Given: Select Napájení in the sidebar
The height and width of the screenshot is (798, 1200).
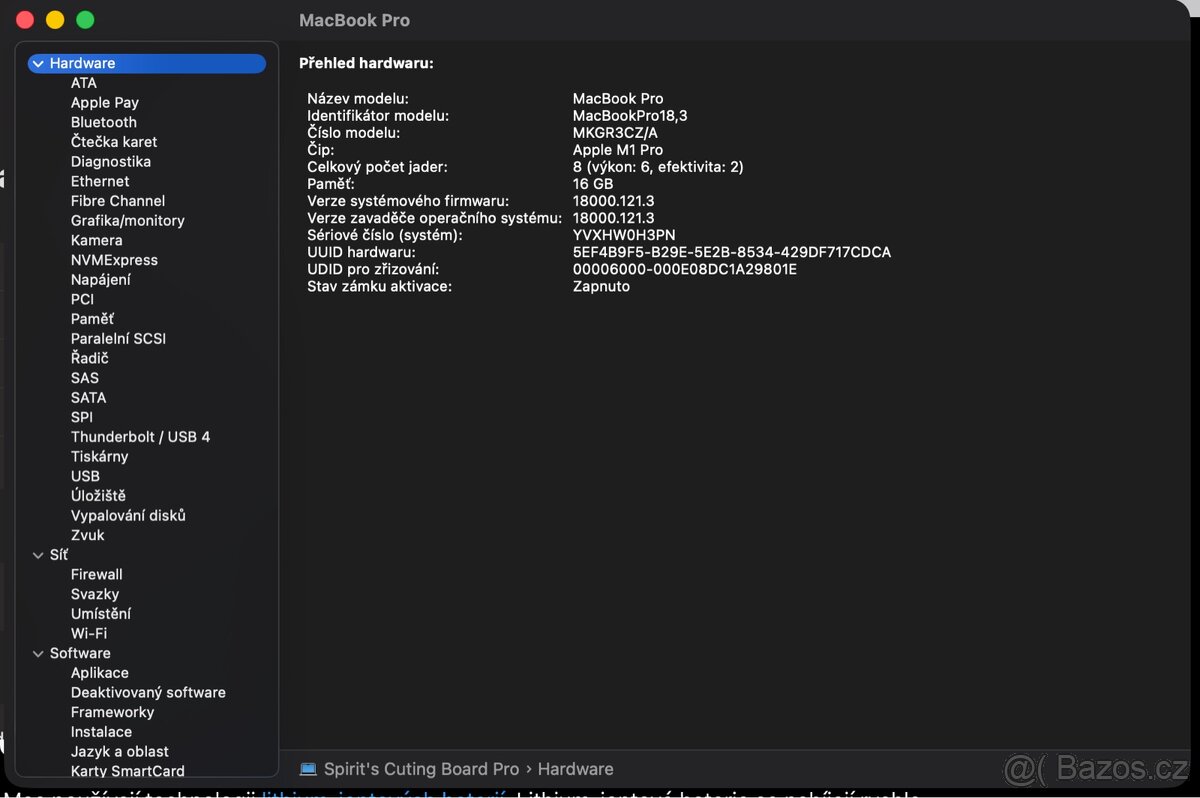Looking at the screenshot, I should (101, 279).
